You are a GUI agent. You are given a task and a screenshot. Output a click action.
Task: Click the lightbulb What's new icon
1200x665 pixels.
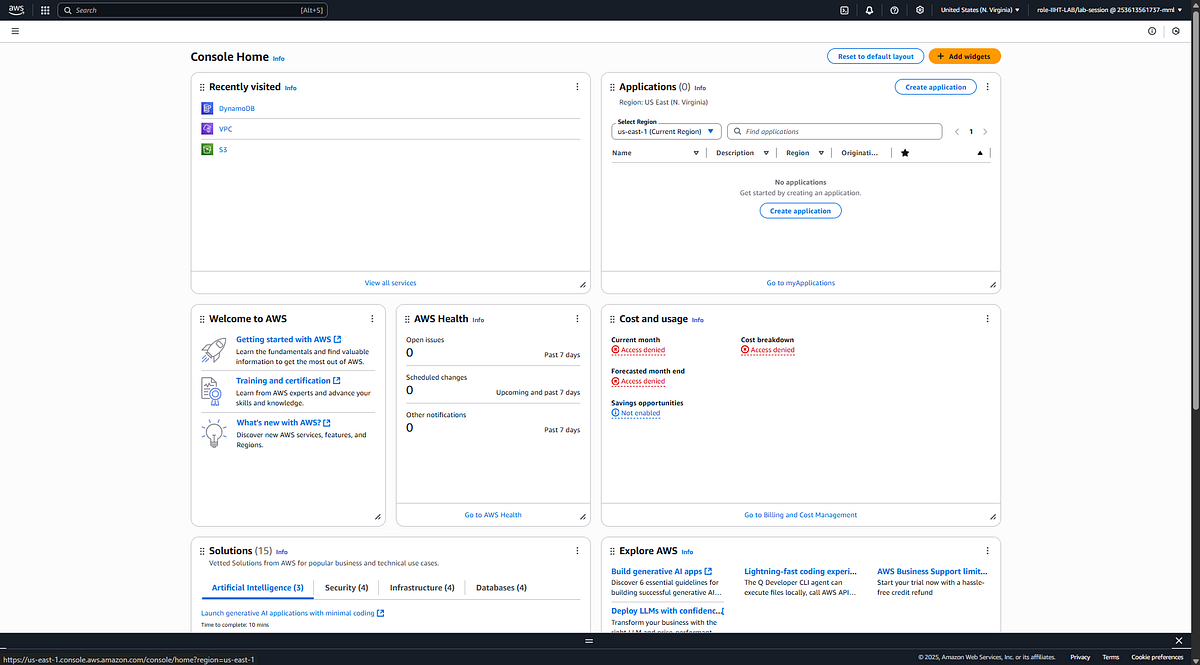click(214, 433)
